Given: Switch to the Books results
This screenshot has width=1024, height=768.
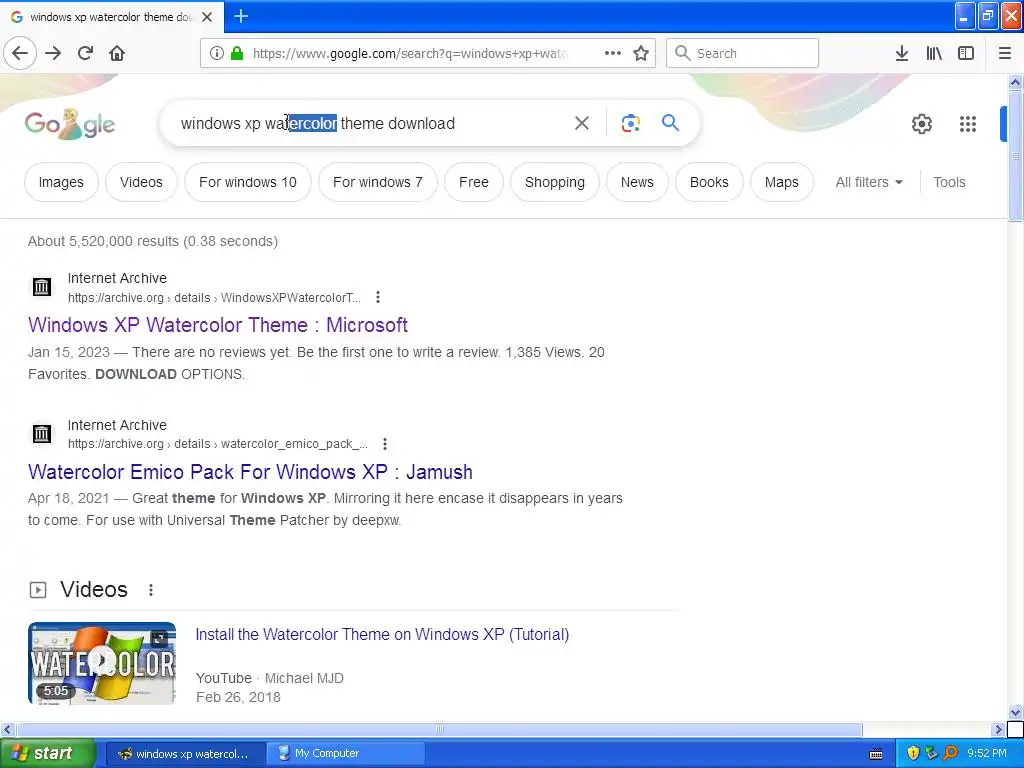Looking at the screenshot, I should coord(709,182).
